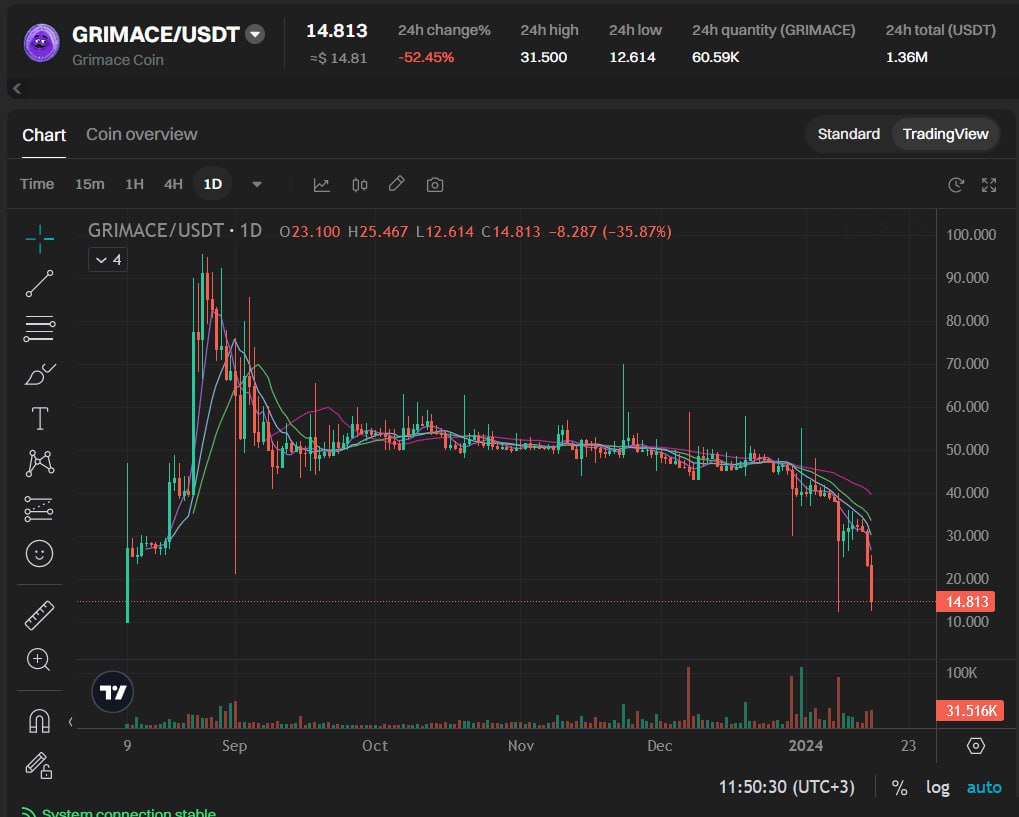Toggle magnet mode snapping

click(39, 721)
